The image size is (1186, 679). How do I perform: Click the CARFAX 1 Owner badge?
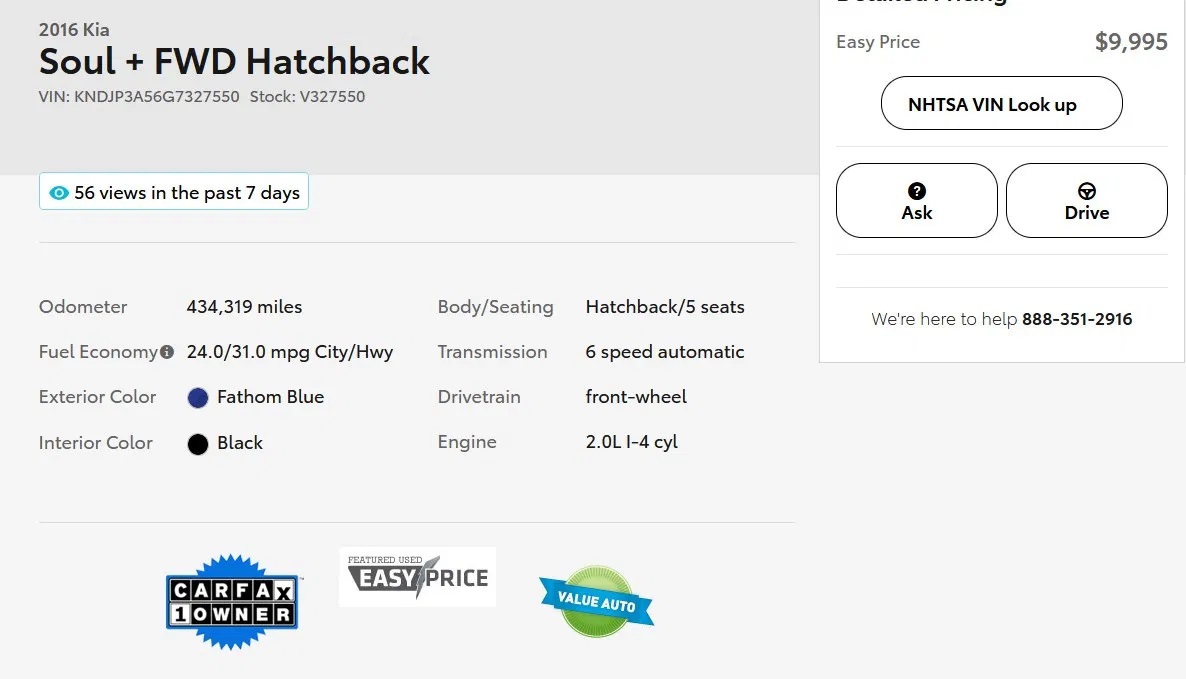click(232, 602)
